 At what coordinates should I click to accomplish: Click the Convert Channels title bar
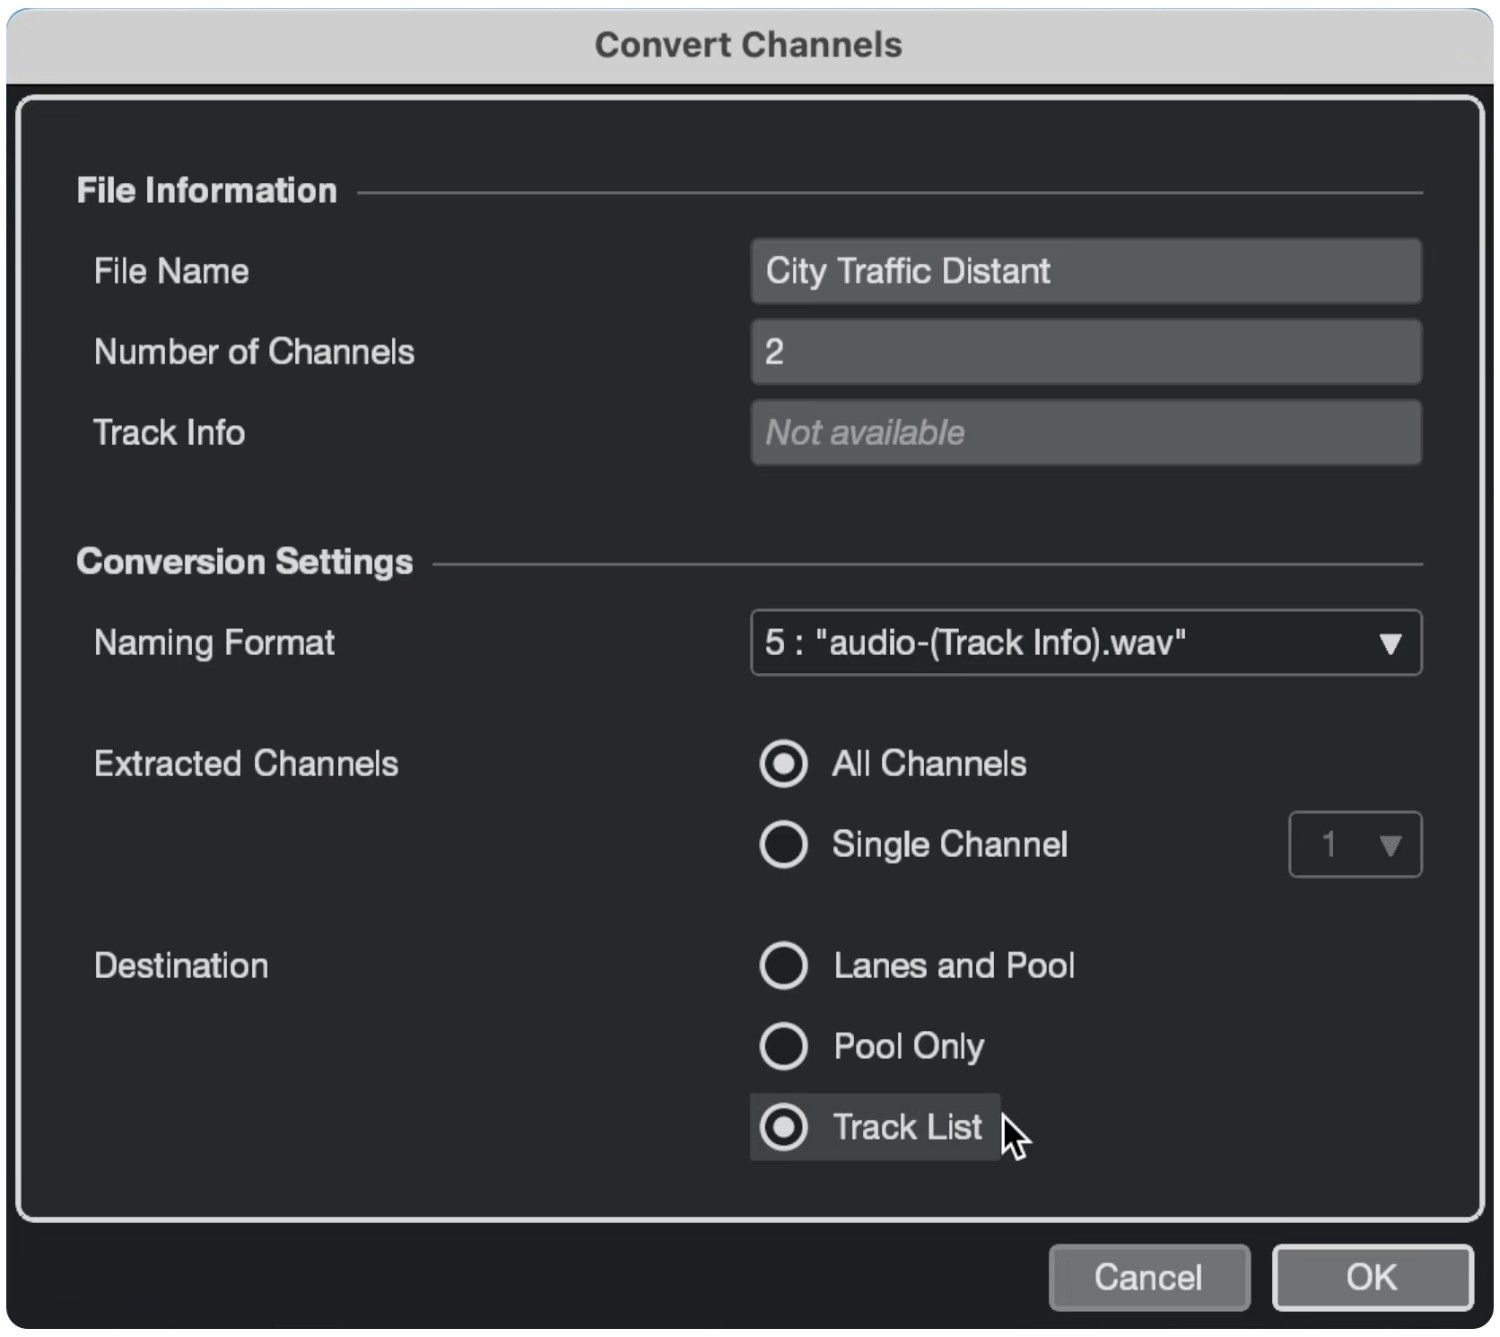[x=748, y=45]
